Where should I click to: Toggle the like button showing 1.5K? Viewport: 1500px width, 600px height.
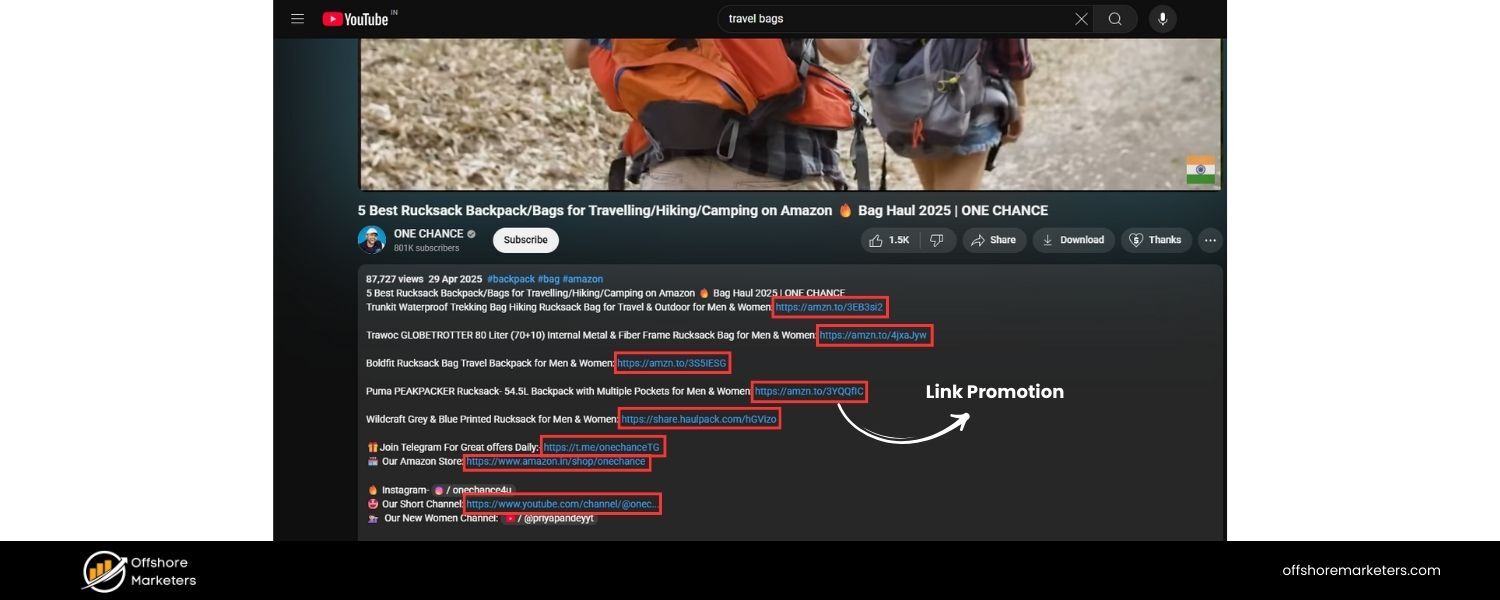(x=888, y=240)
